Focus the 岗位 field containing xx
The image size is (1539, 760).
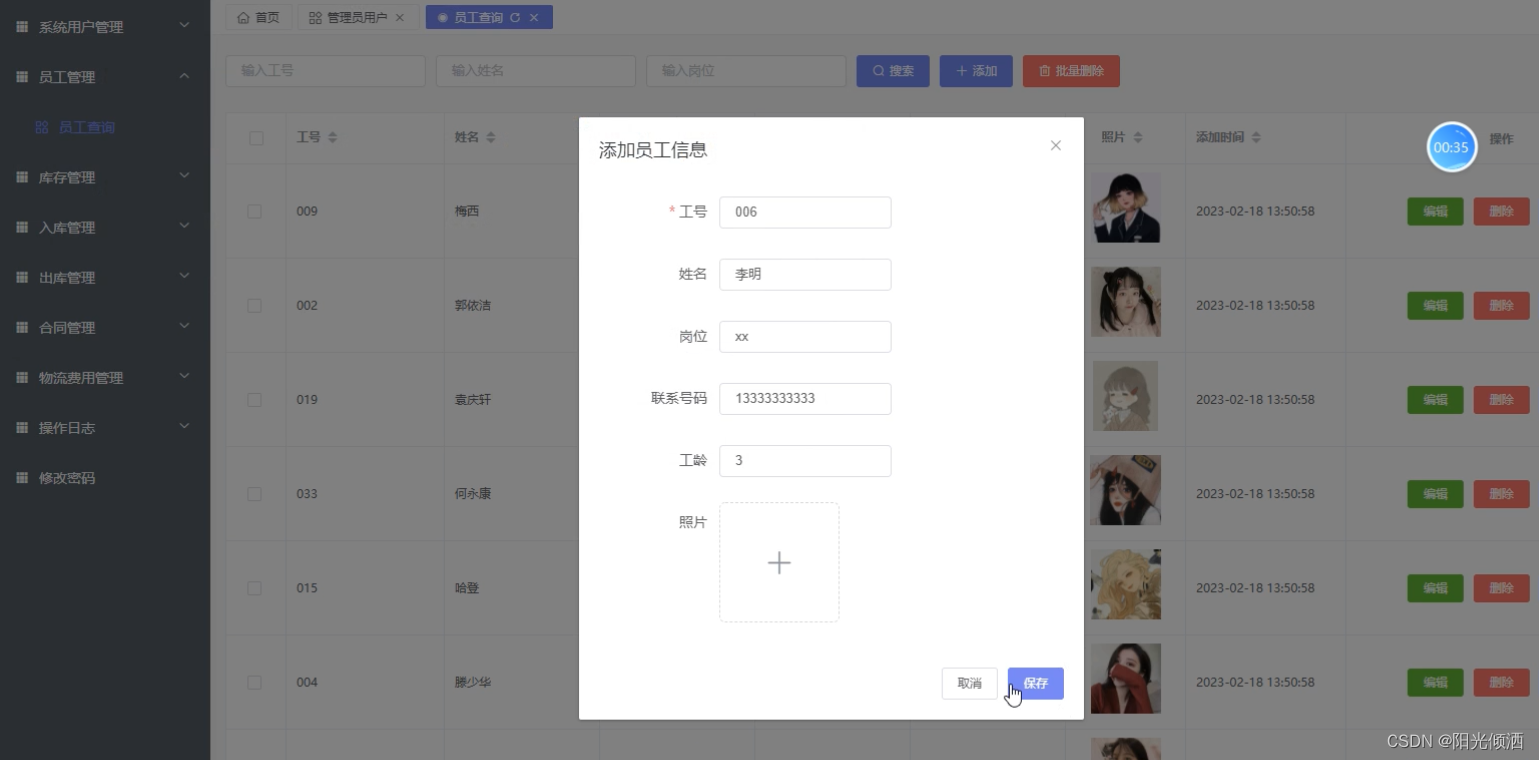coord(805,336)
